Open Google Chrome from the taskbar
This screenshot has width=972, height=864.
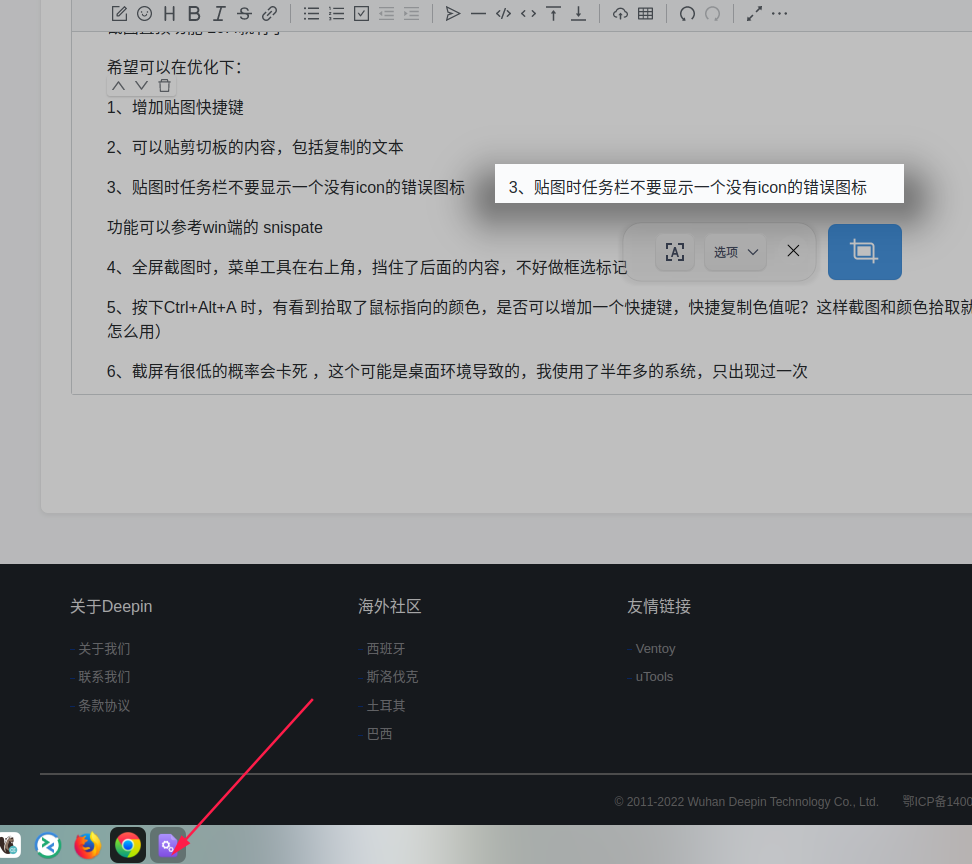click(128, 845)
